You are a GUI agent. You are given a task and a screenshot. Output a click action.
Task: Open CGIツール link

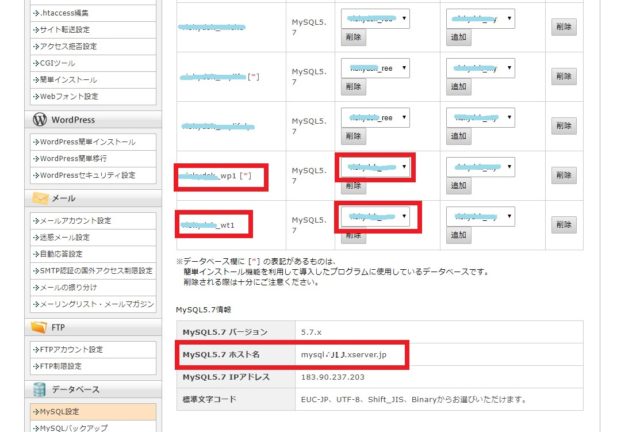coord(93,63)
